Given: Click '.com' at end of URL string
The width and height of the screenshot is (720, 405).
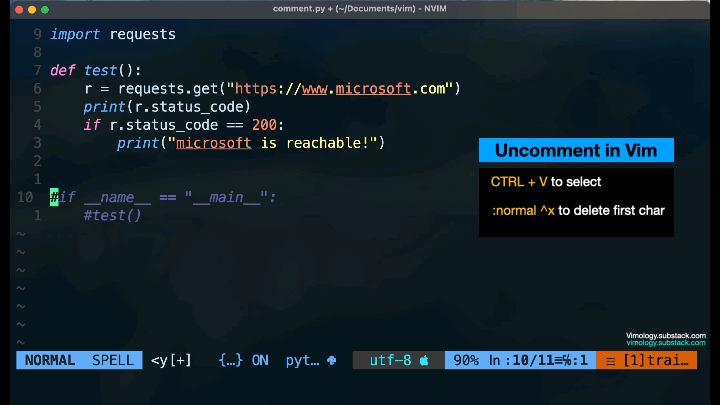Looking at the screenshot, I should [x=428, y=89].
